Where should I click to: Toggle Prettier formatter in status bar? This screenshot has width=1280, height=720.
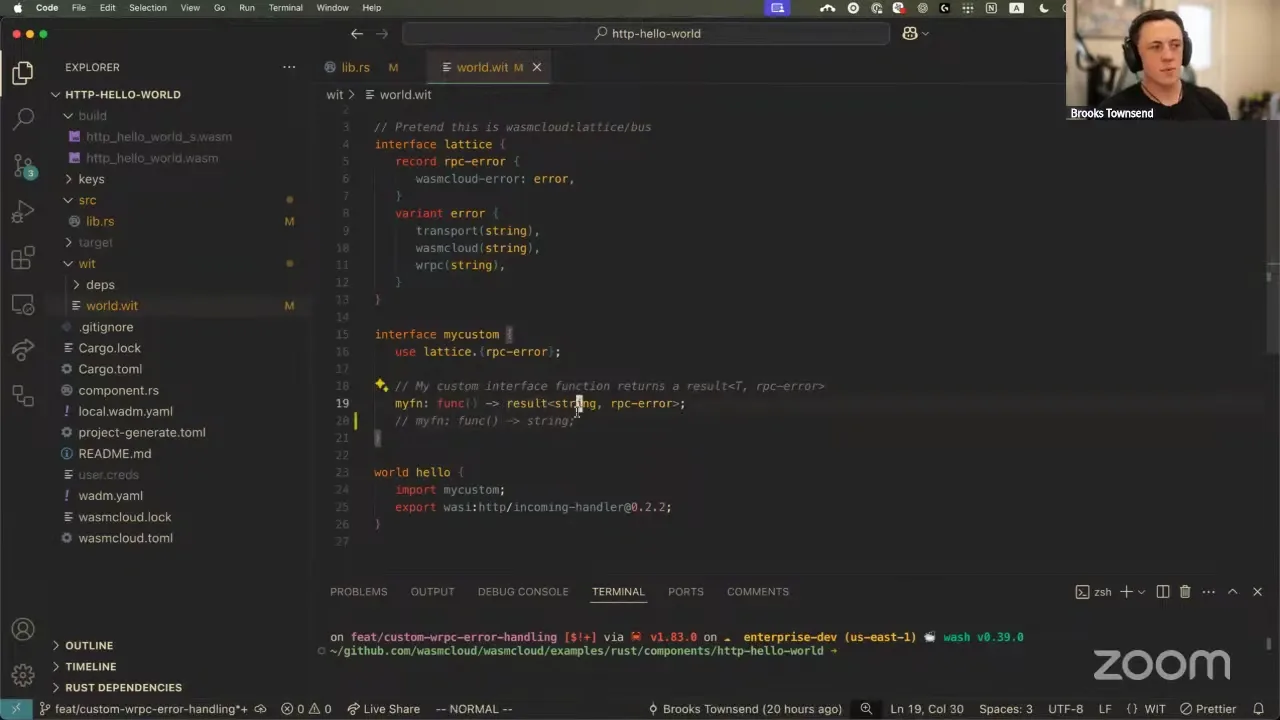(x=1208, y=709)
